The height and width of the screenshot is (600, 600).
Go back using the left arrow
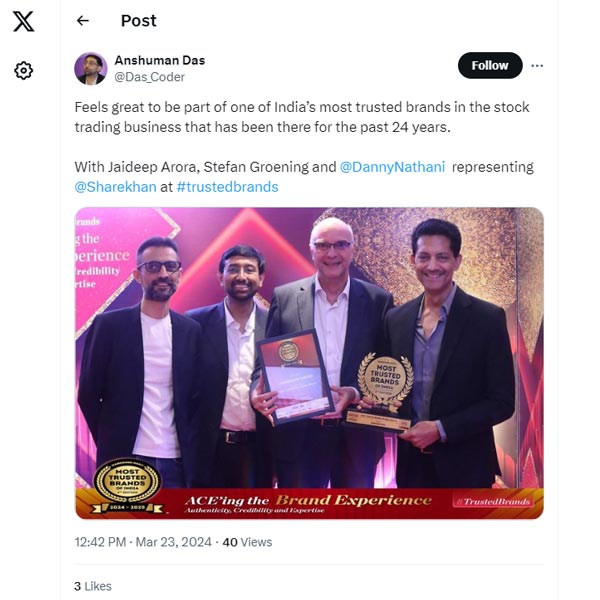click(83, 21)
